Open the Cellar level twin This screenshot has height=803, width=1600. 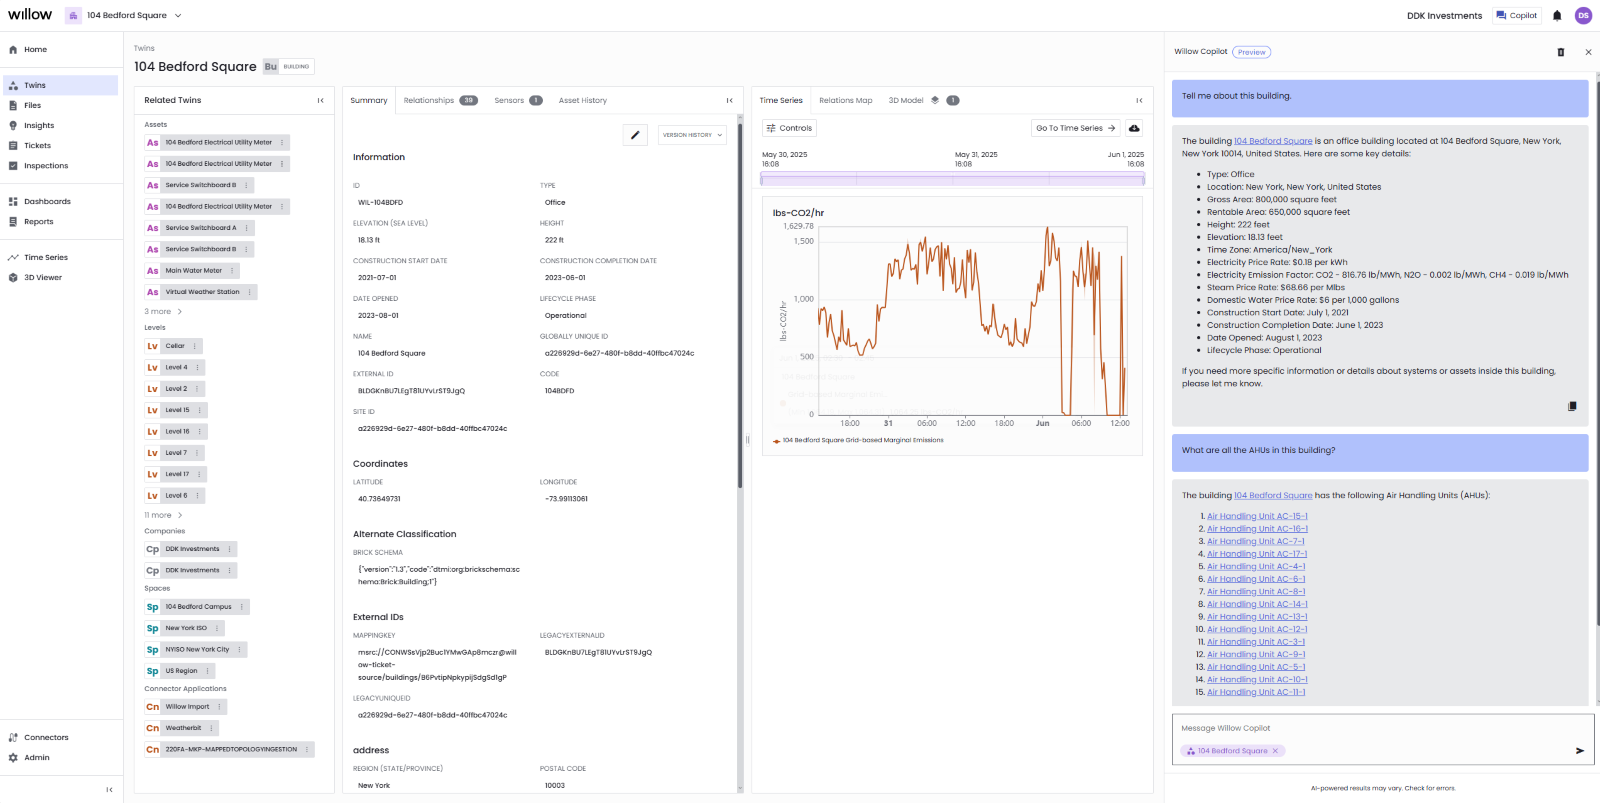pos(175,346)
